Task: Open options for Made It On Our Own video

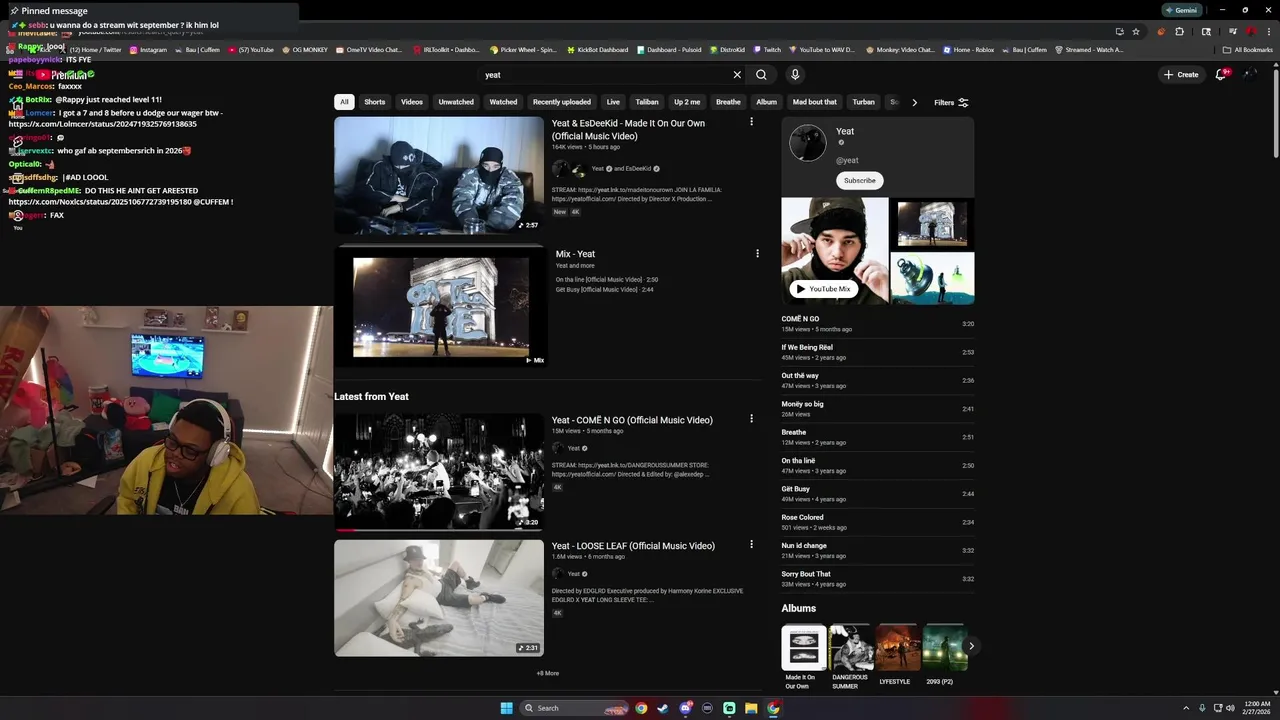Action: (751, 122)
